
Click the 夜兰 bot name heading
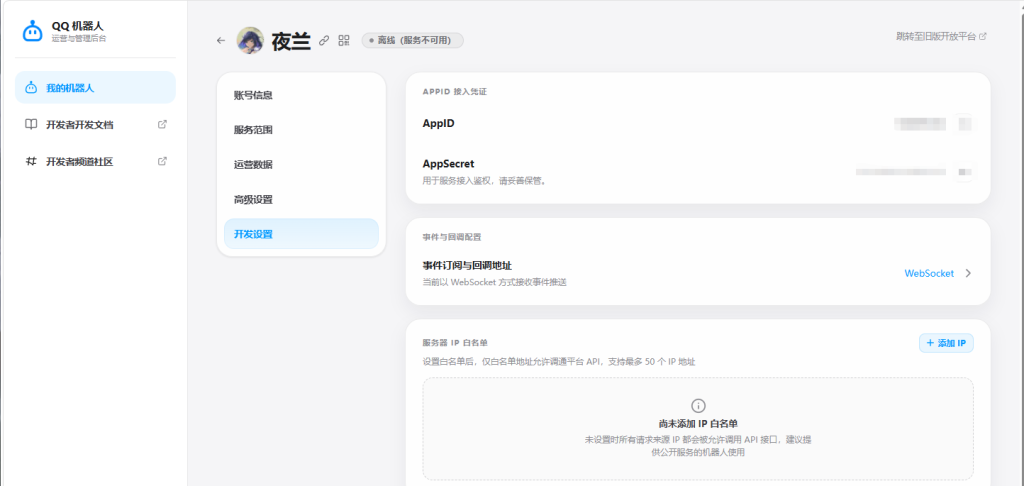pos(291,40)
